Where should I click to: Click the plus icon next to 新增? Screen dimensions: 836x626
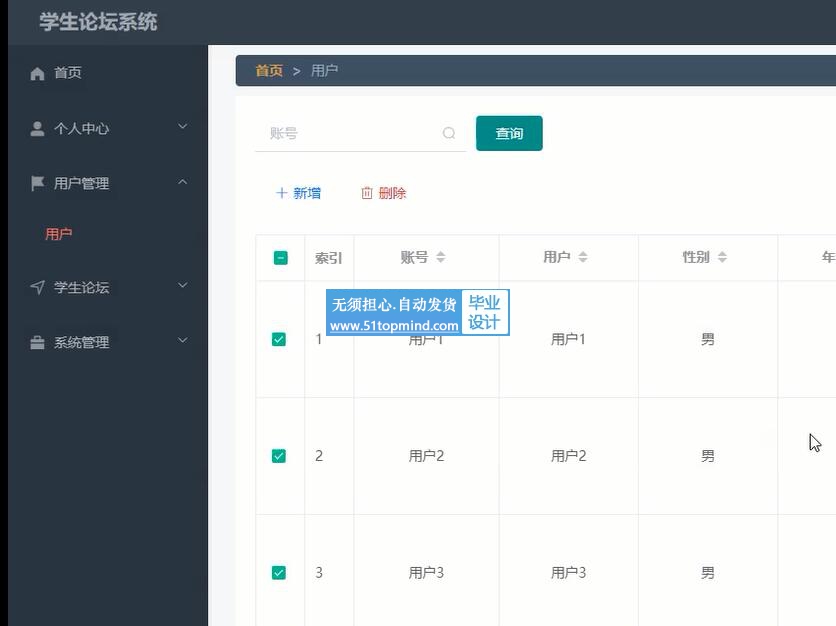point(282,193)
